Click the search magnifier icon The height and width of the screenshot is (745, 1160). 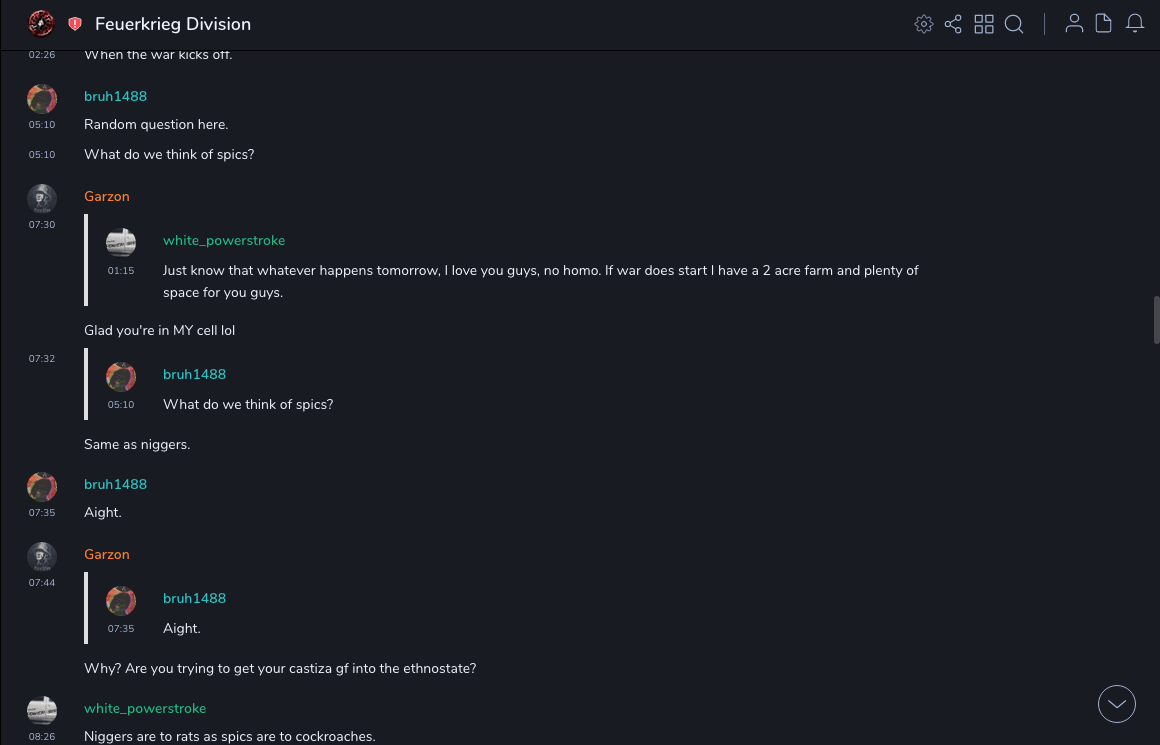1014,24
